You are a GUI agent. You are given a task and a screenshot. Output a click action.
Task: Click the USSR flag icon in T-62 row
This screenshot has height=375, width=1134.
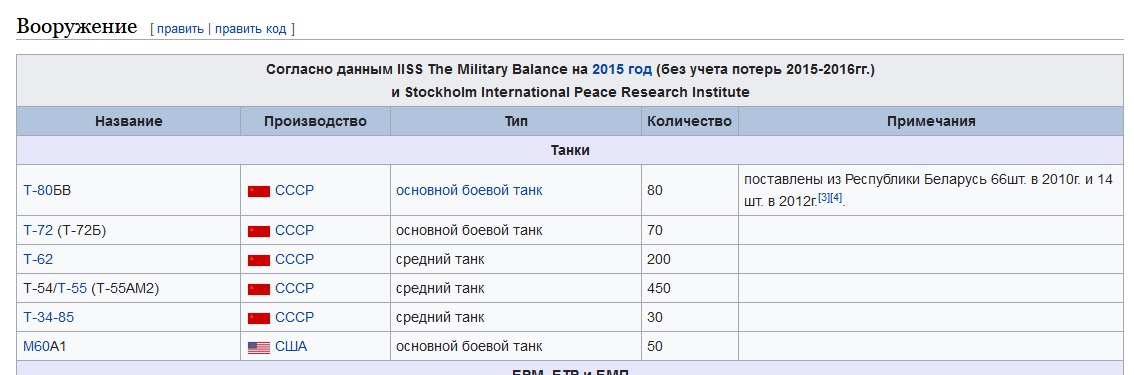click(x=259, y=260)
